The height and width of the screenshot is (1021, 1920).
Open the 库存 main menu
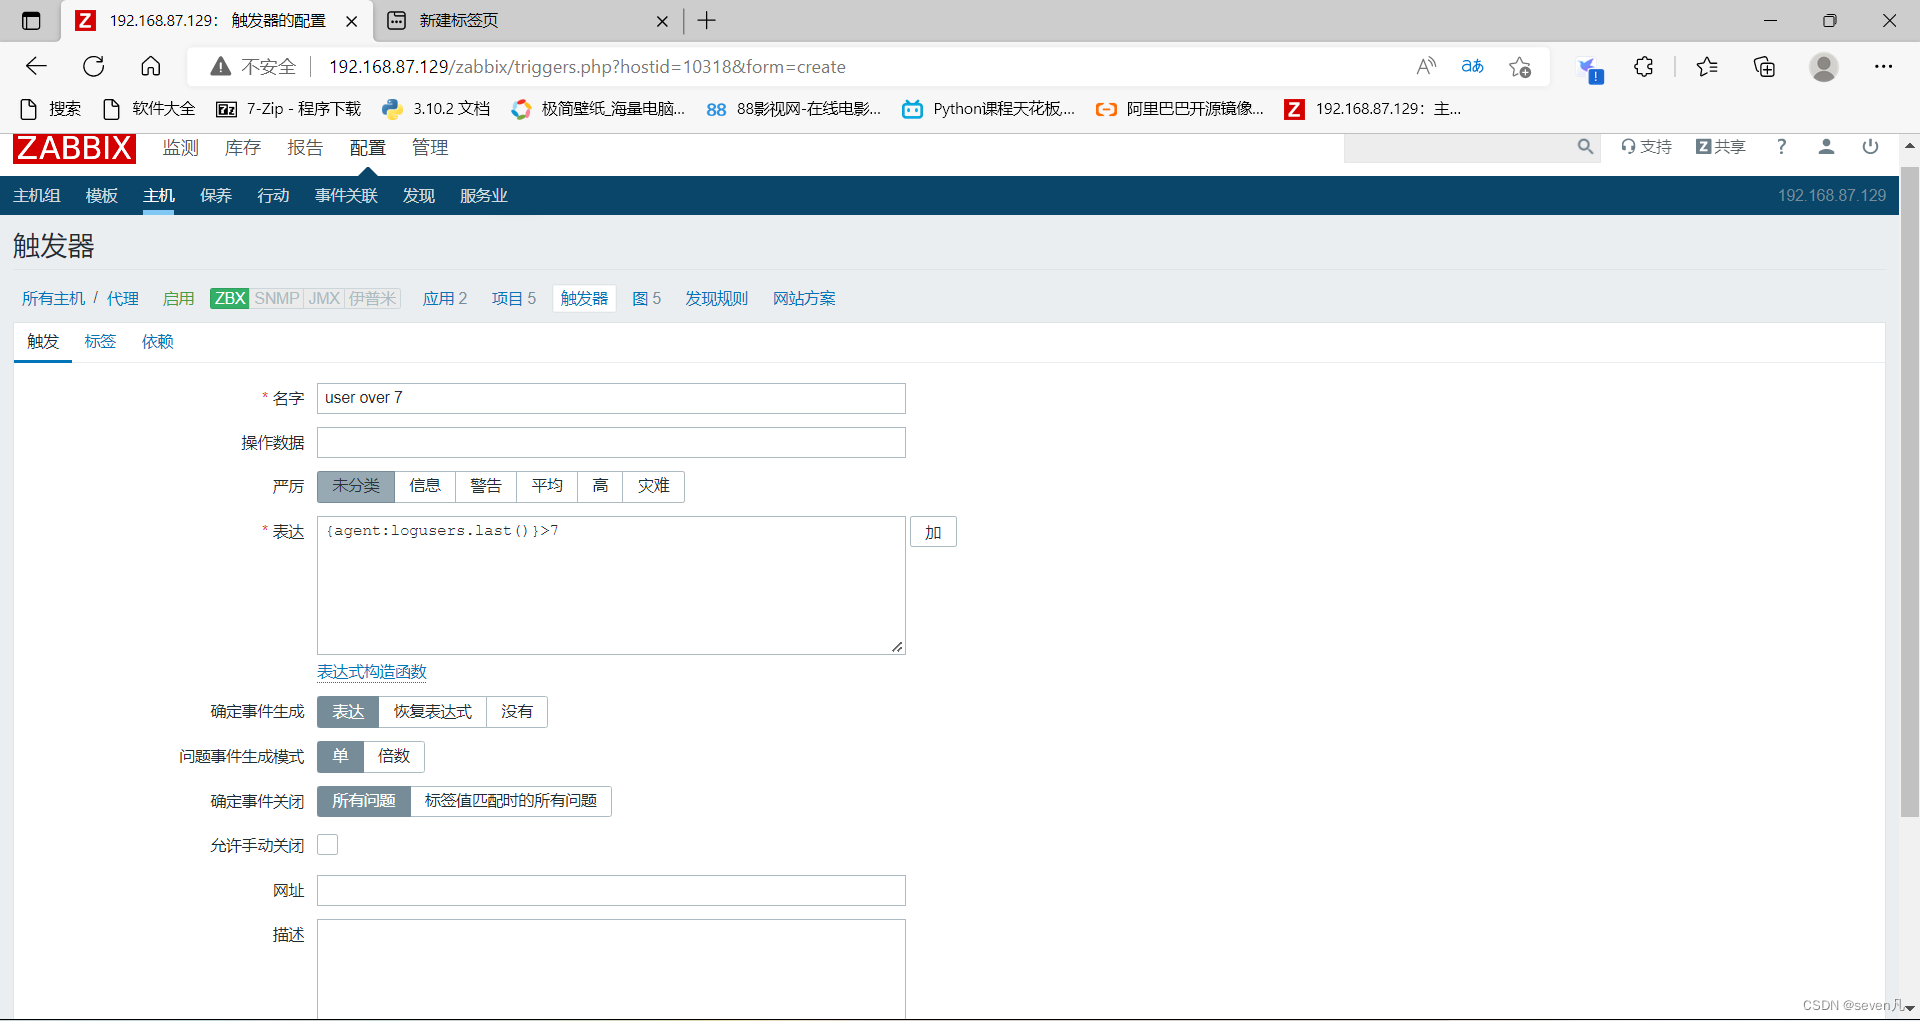pyautogui.click(x=243, y=148)
